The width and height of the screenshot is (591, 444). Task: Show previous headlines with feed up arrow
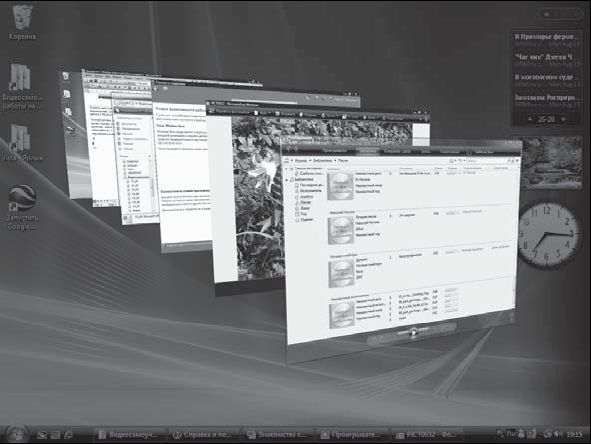(530, 119)
